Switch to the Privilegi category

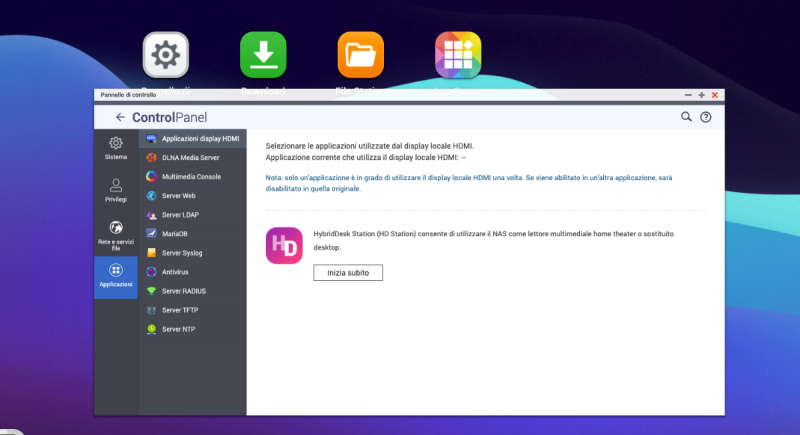116,190
